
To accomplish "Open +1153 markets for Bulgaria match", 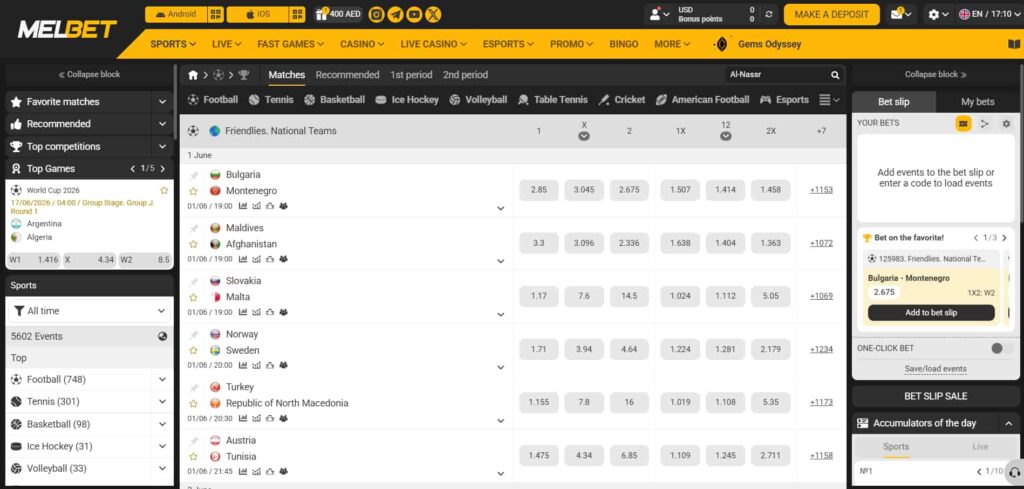I will (821, 190).
